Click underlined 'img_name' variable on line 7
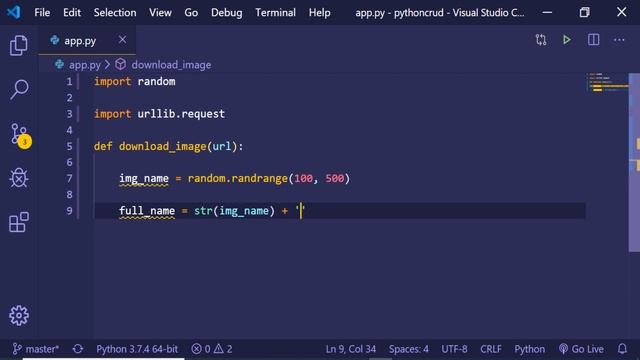640x360 pixels. [x=144, y=179]
